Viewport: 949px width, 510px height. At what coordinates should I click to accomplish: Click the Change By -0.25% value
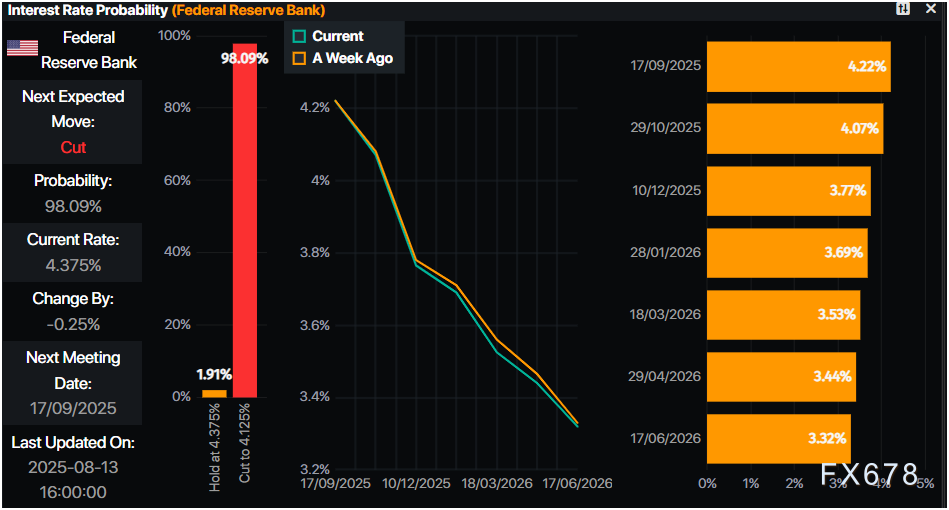[x=73, y=324]
